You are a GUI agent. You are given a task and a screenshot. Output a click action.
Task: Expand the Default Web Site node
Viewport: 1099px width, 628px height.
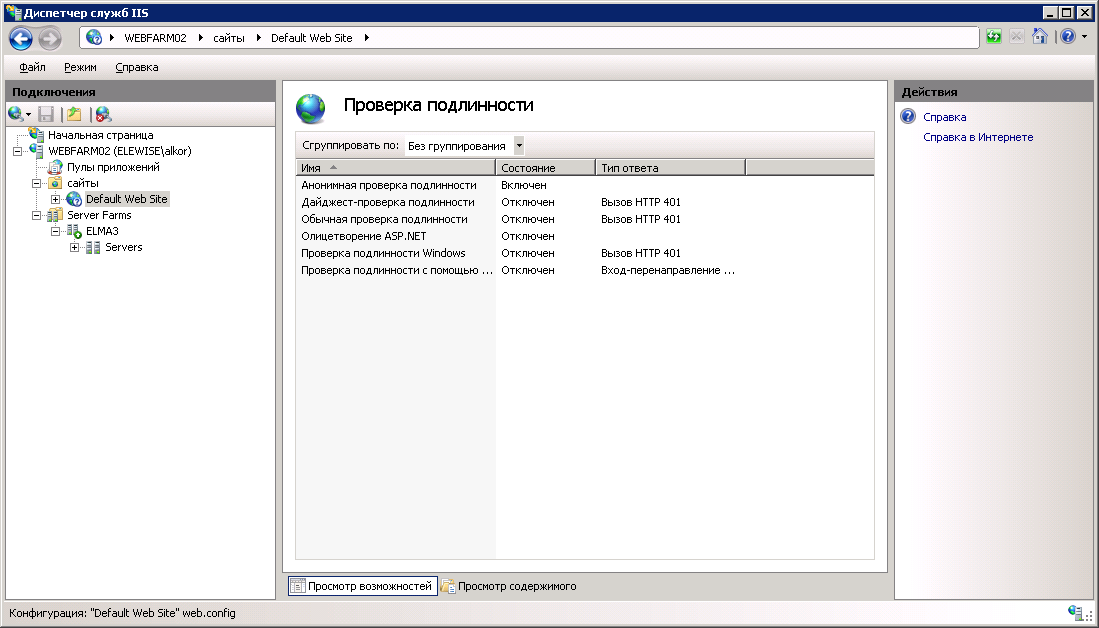pyautogui.click(x=56, y=199)
